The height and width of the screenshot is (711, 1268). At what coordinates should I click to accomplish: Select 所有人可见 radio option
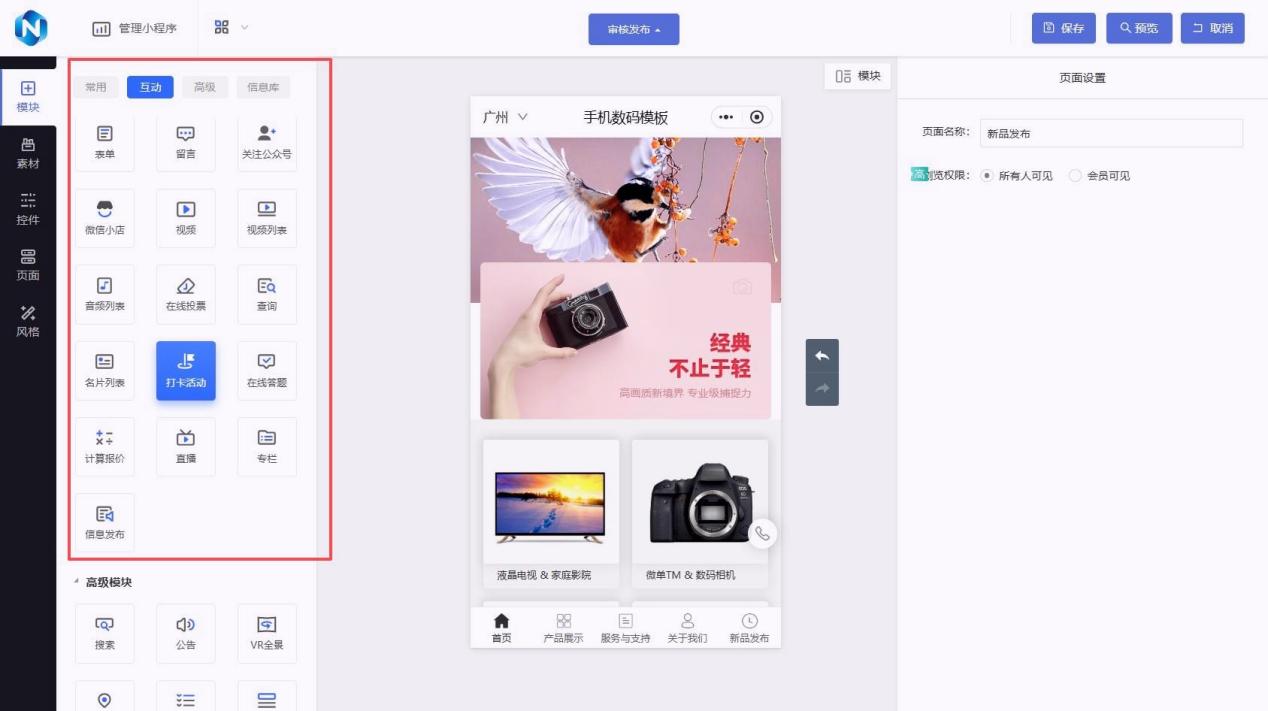coord(987,176)
